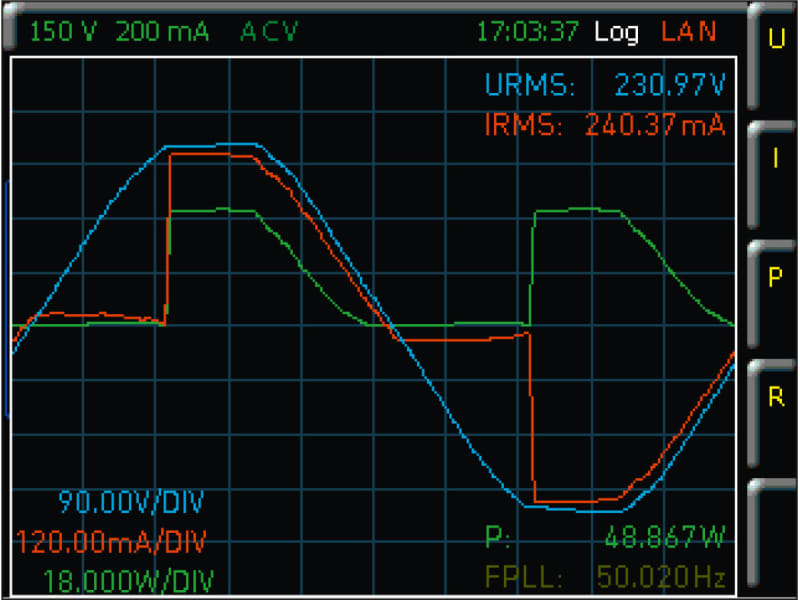Click the URMS label
The height and width of the screenshot is (600, 800).
[x=530, y=85]
